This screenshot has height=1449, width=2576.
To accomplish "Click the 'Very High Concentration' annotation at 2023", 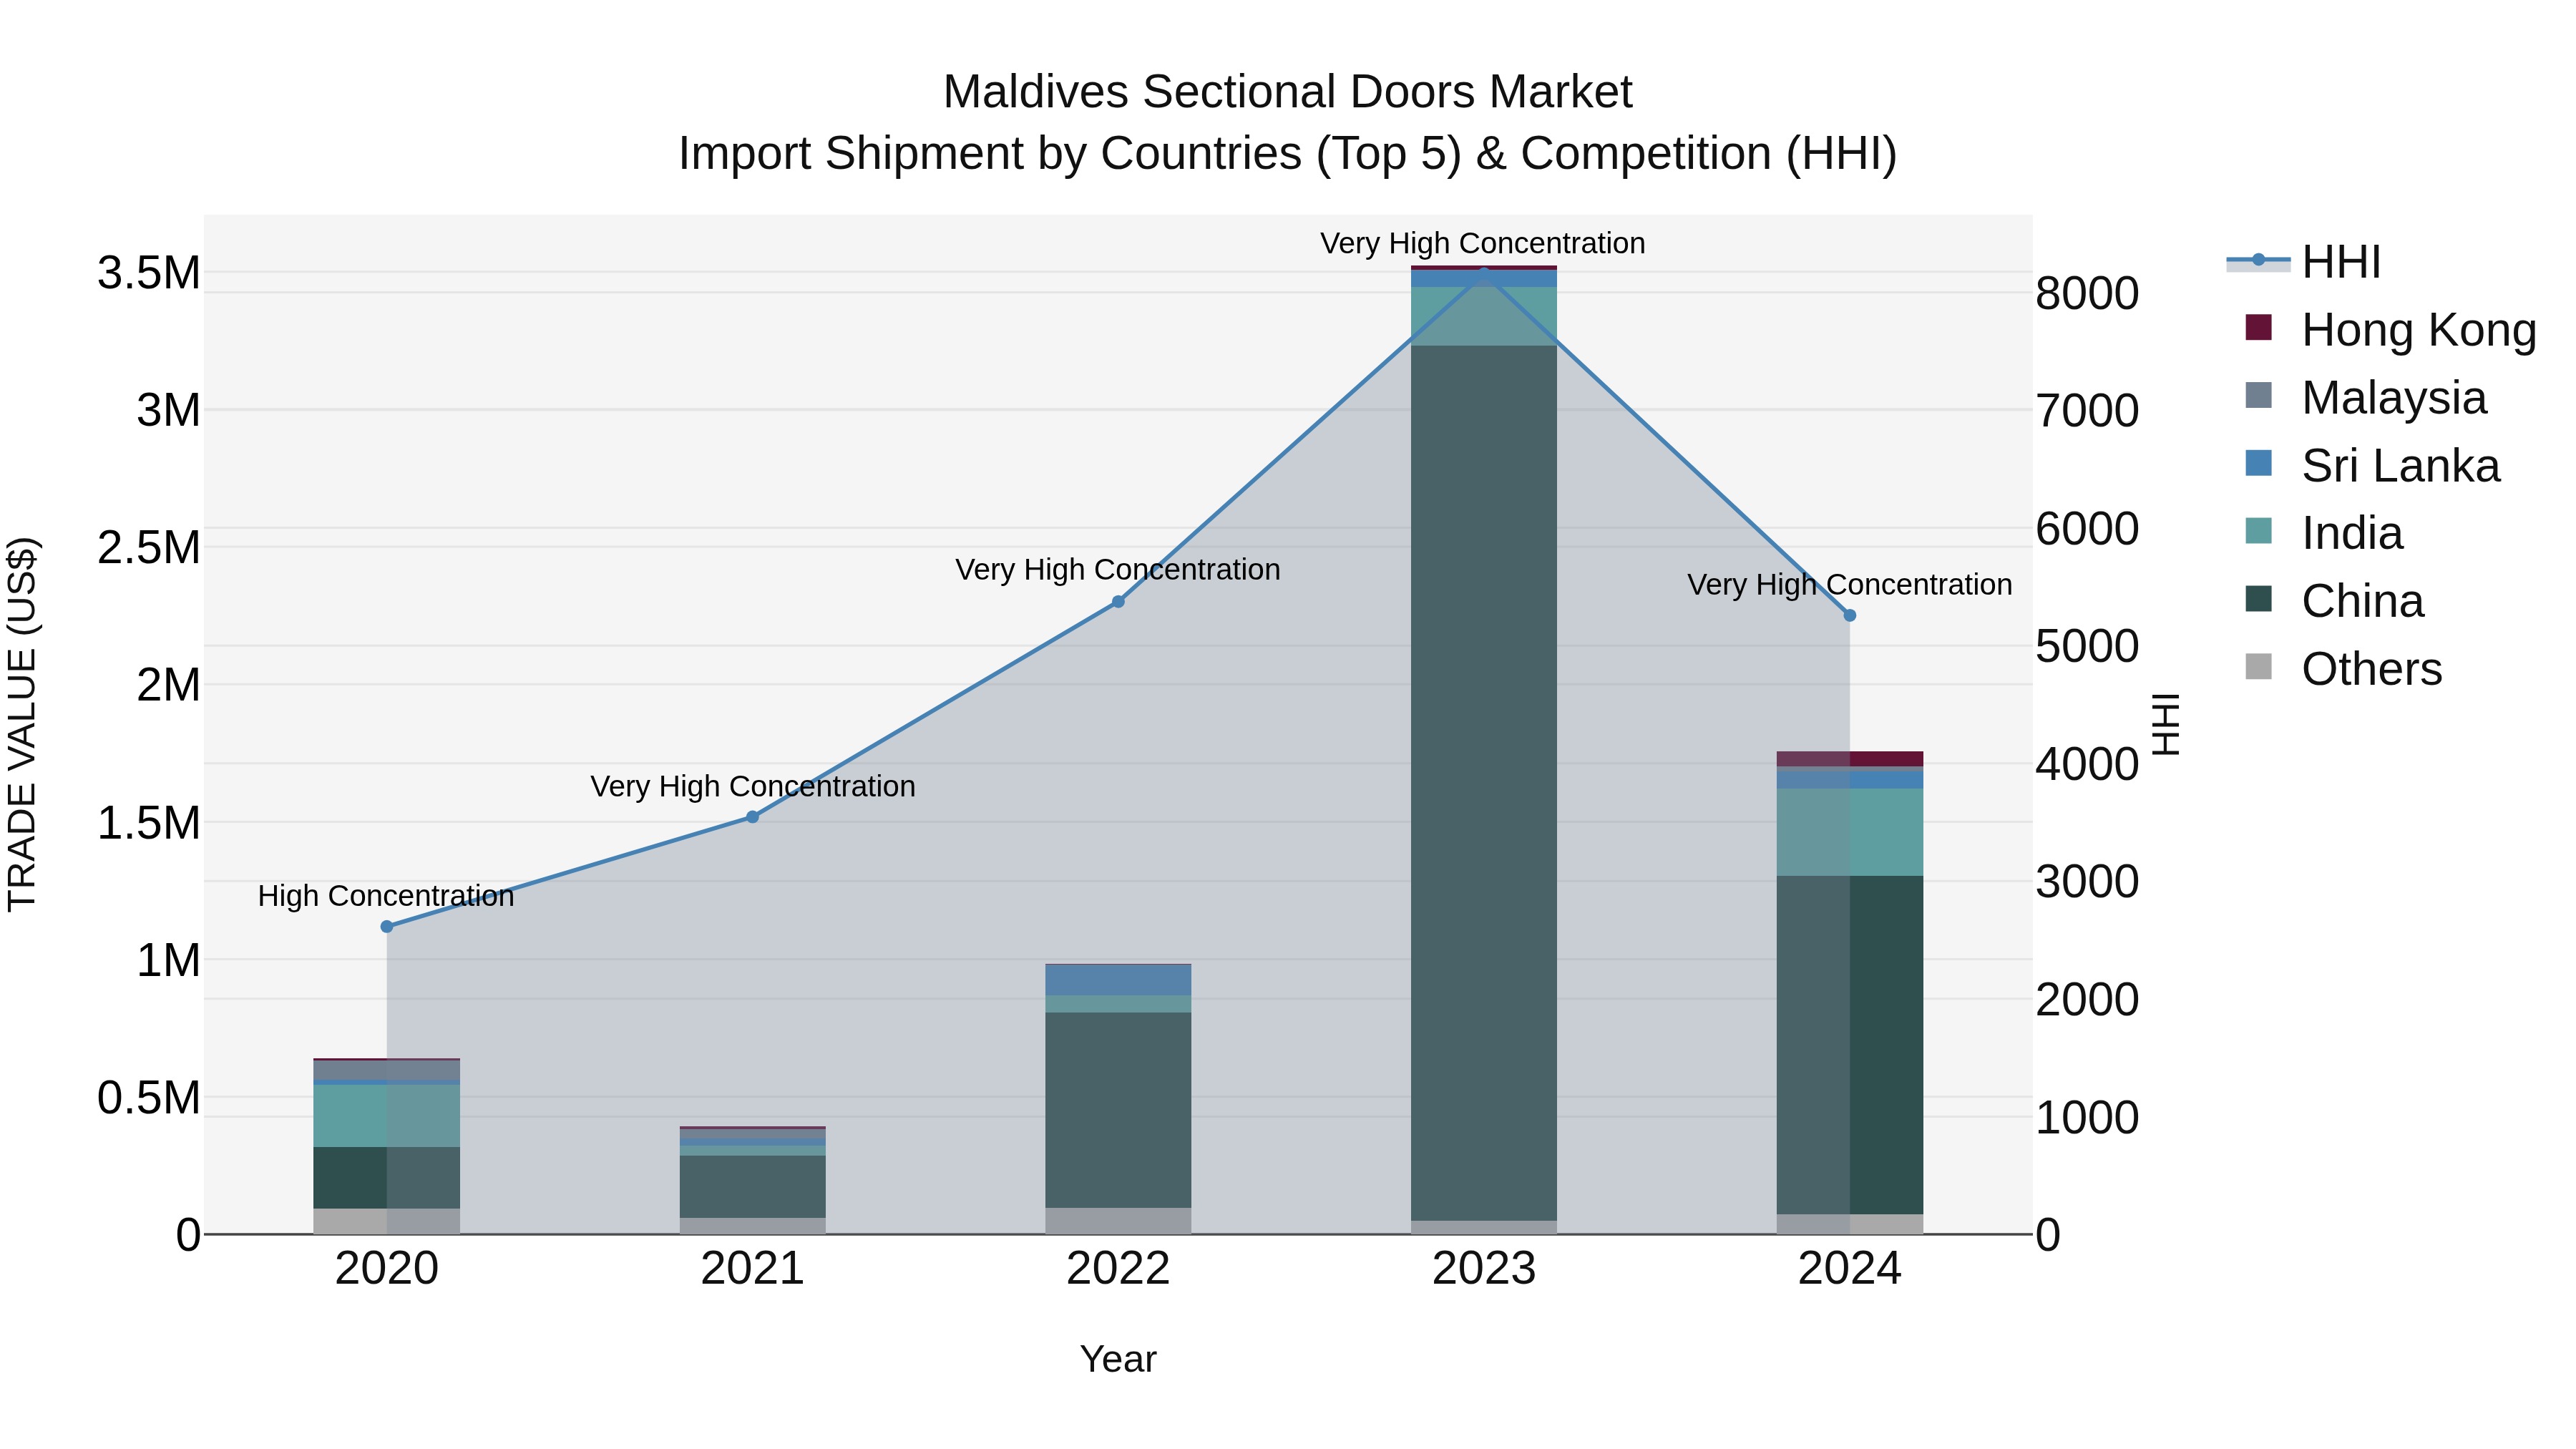I will click(x=1483, y=243).
